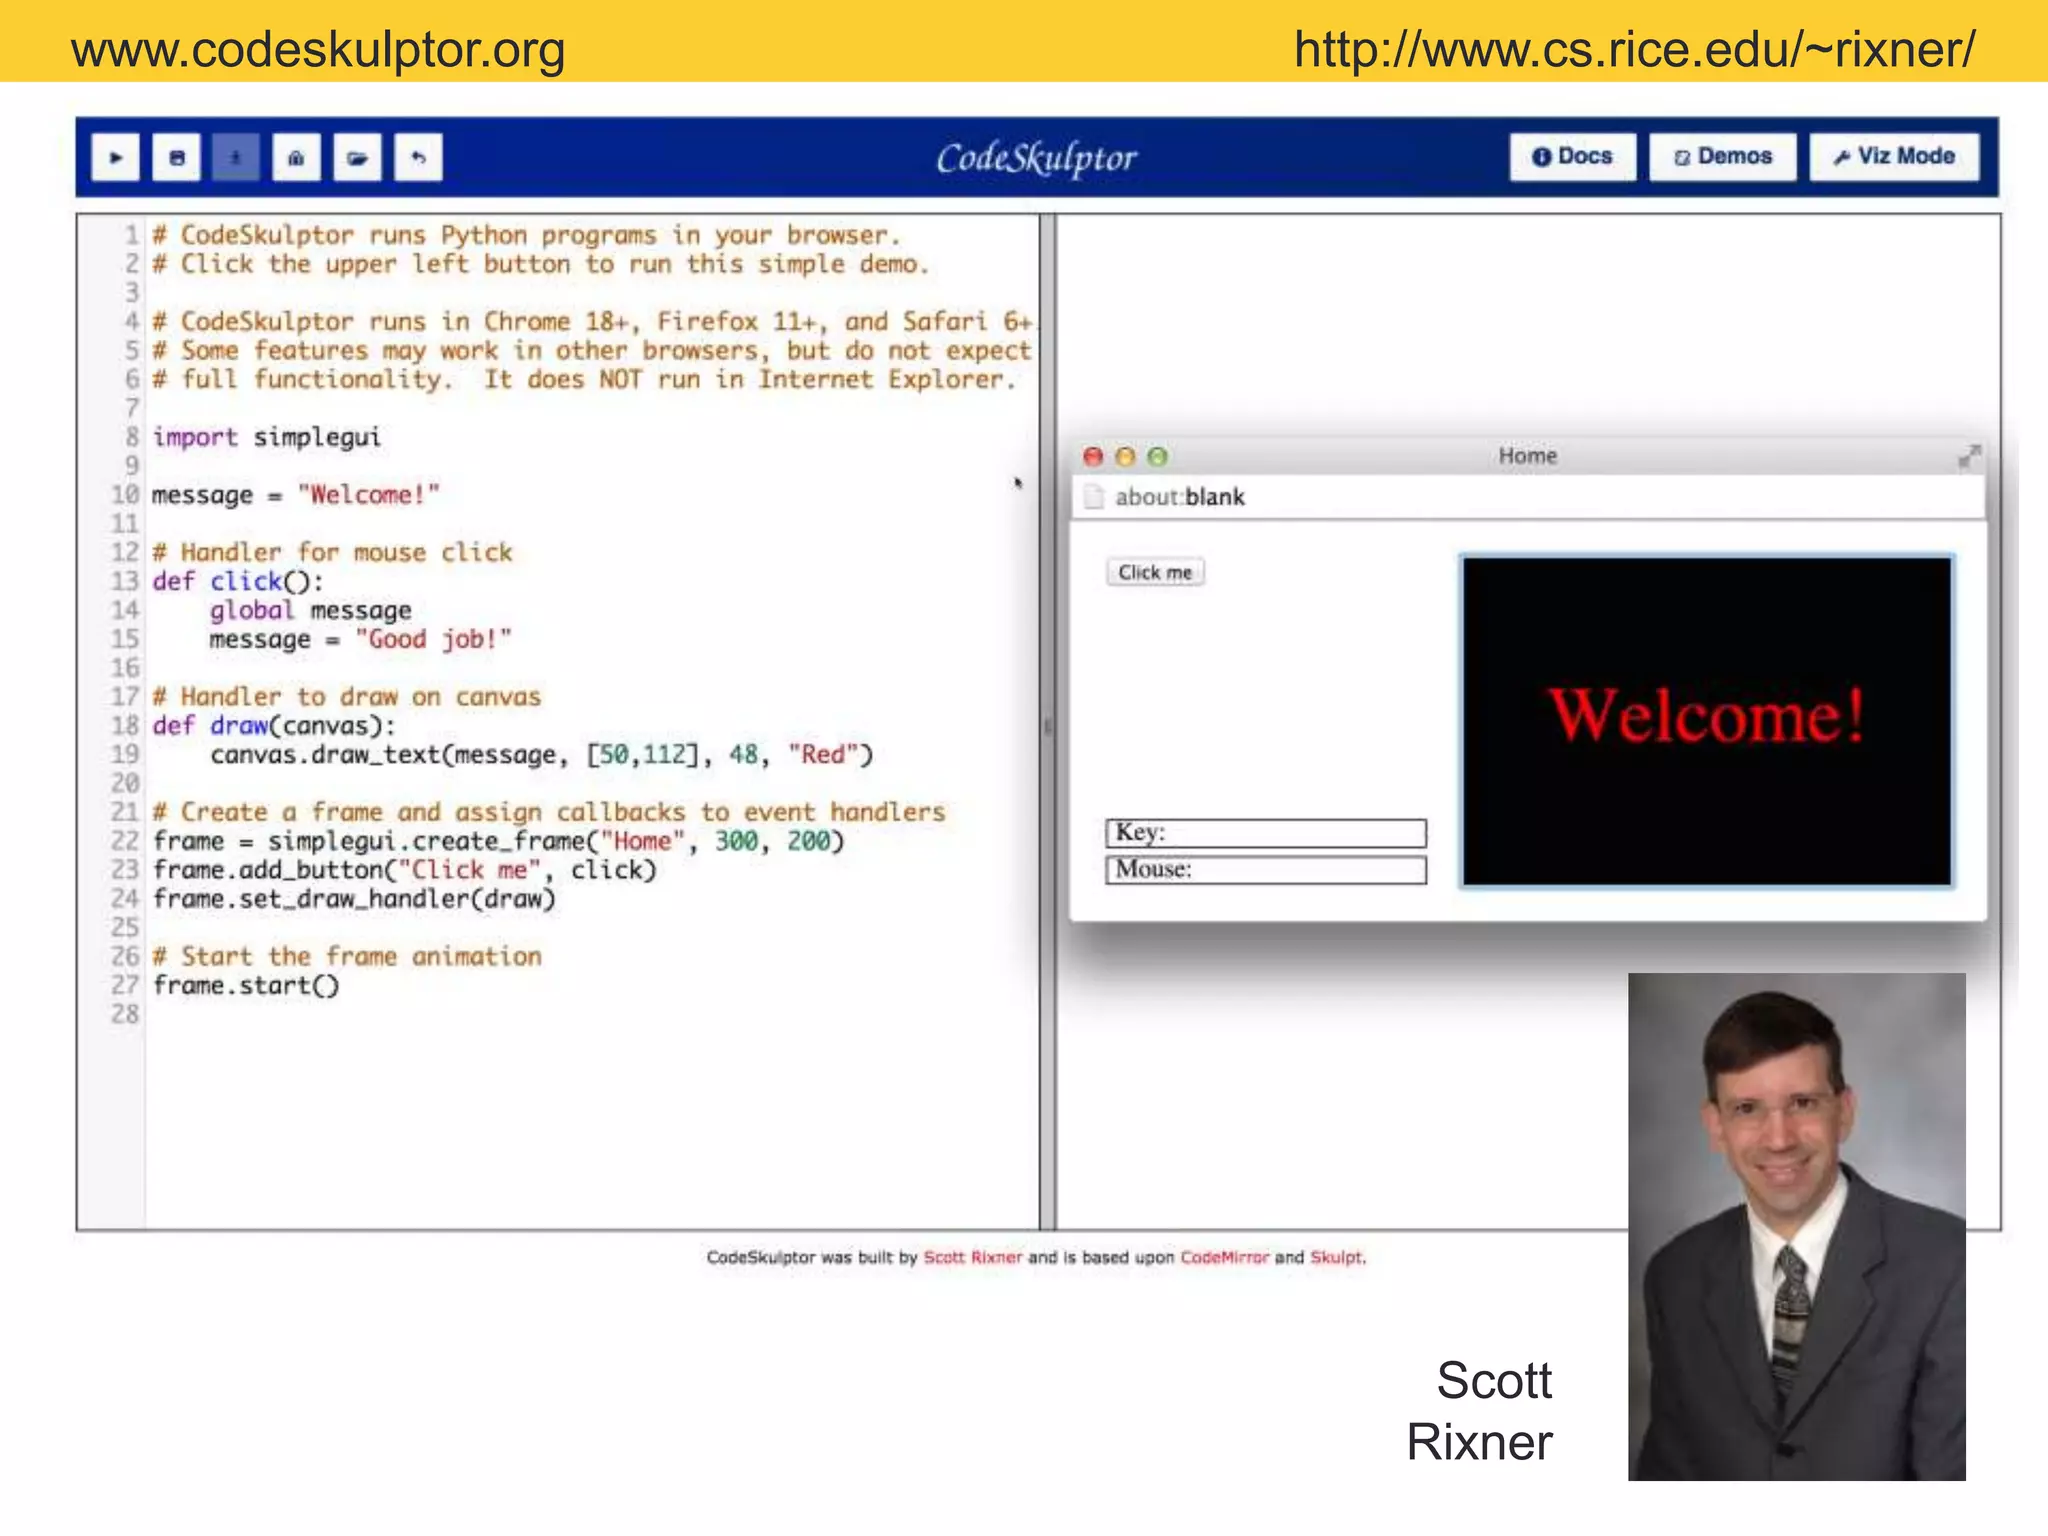Expand Home window with fullscreen arrows icon
The width and height of the screenshot is (2048, 1536).
click(x=1968, y=457)
